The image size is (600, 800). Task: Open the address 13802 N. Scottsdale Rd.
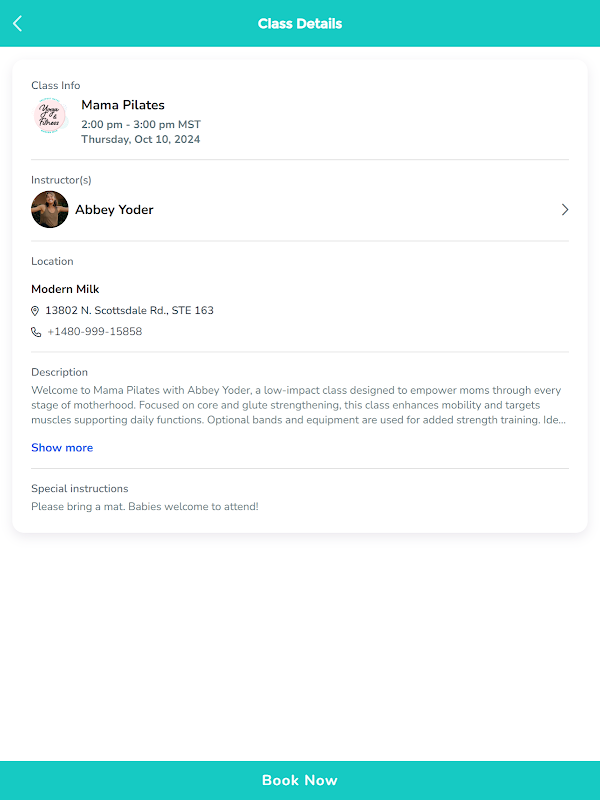tap(129, 311)
